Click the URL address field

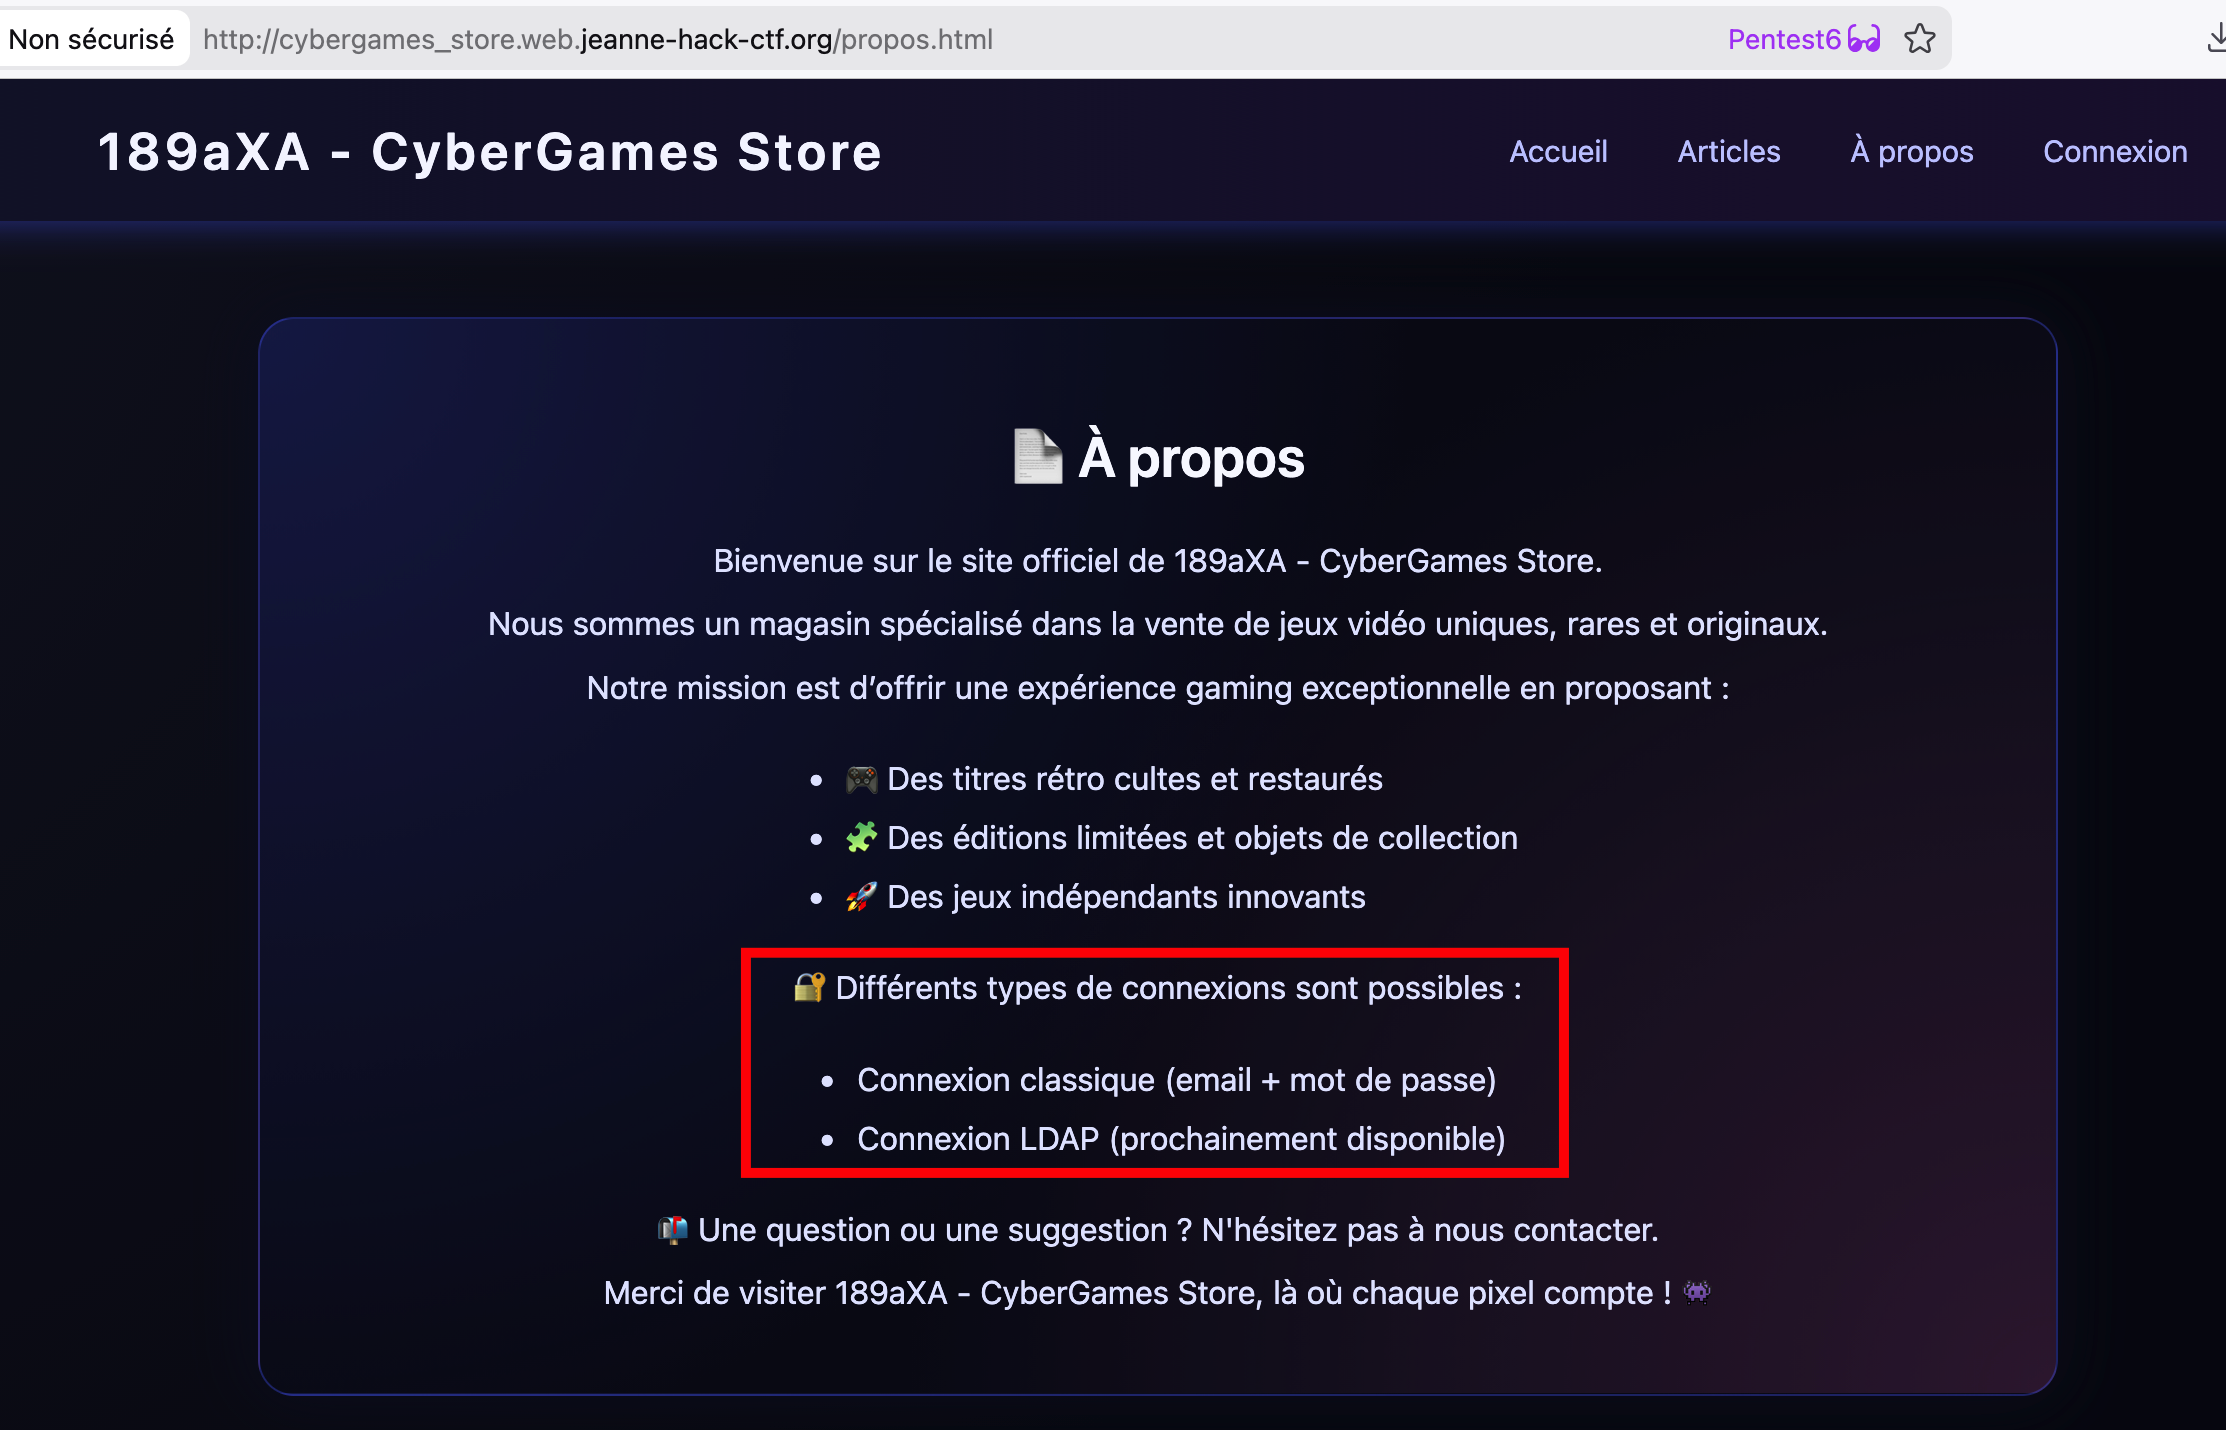click(598, 39)
